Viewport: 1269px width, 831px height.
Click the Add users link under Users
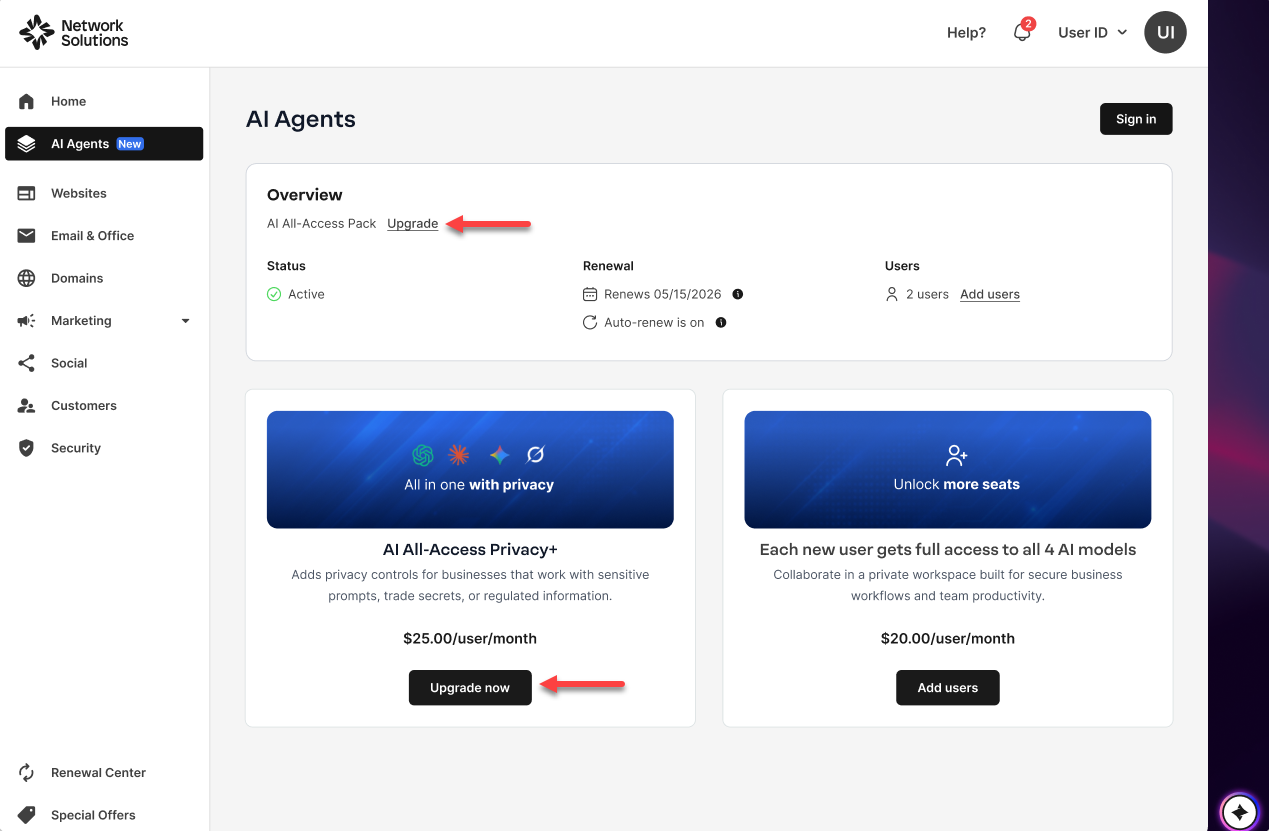point(990,294)
